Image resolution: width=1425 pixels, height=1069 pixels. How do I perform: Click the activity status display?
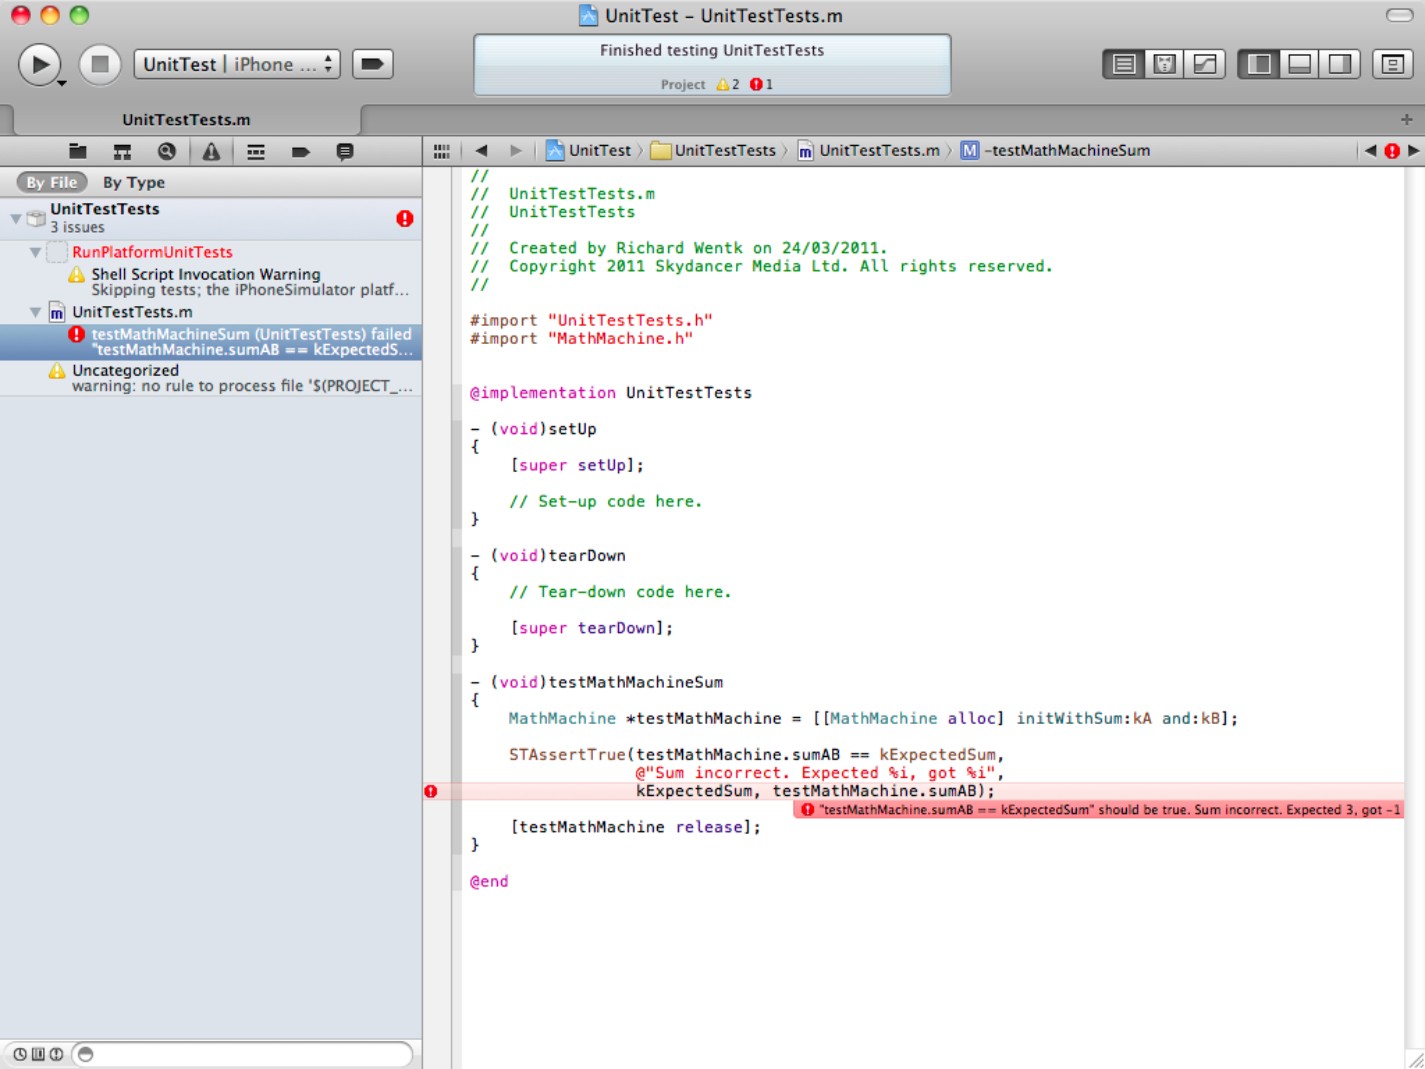712,65
